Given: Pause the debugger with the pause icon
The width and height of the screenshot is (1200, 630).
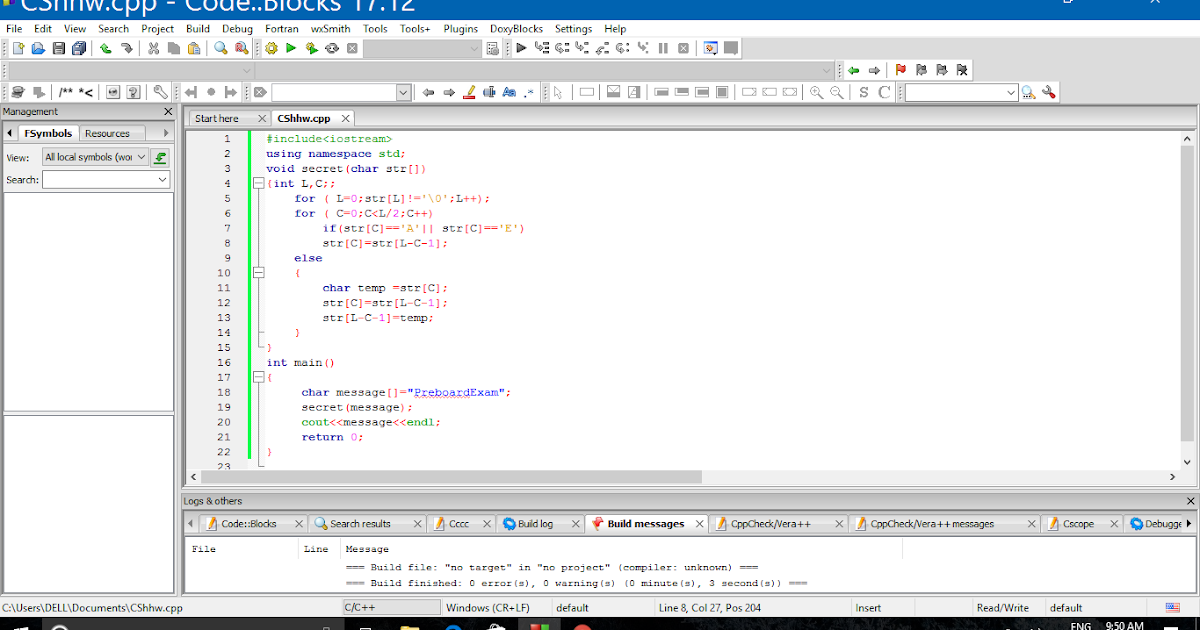Looking at the screenshot, I should tap(663, 47).
